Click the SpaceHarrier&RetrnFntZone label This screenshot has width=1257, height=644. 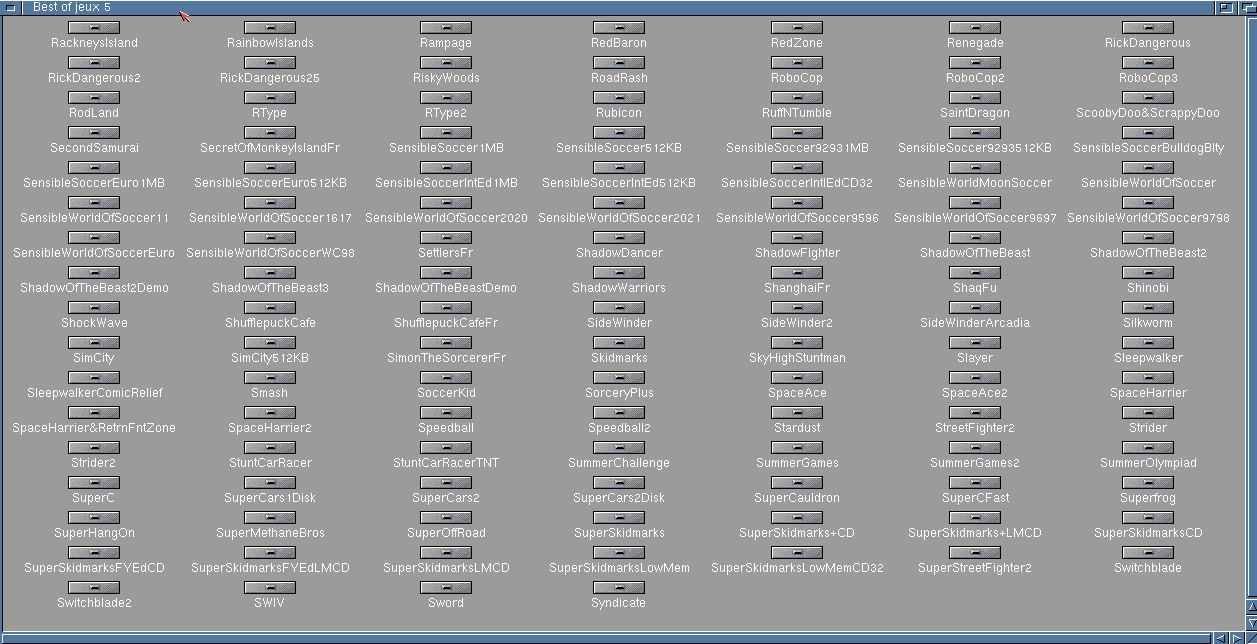pyautogui.click(x=94, y=428)
